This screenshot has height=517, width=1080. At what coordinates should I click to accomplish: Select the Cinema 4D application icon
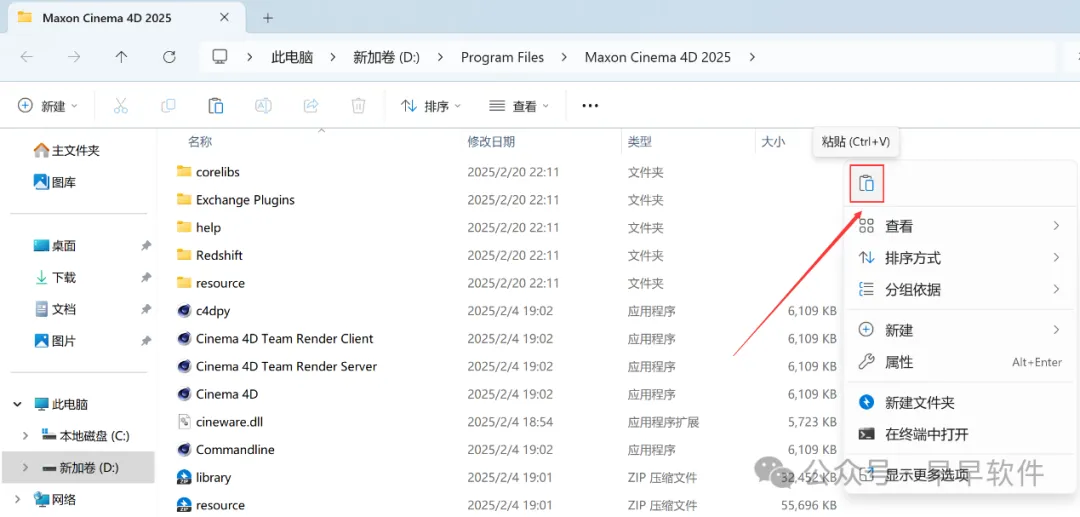(x=183, y=394)
